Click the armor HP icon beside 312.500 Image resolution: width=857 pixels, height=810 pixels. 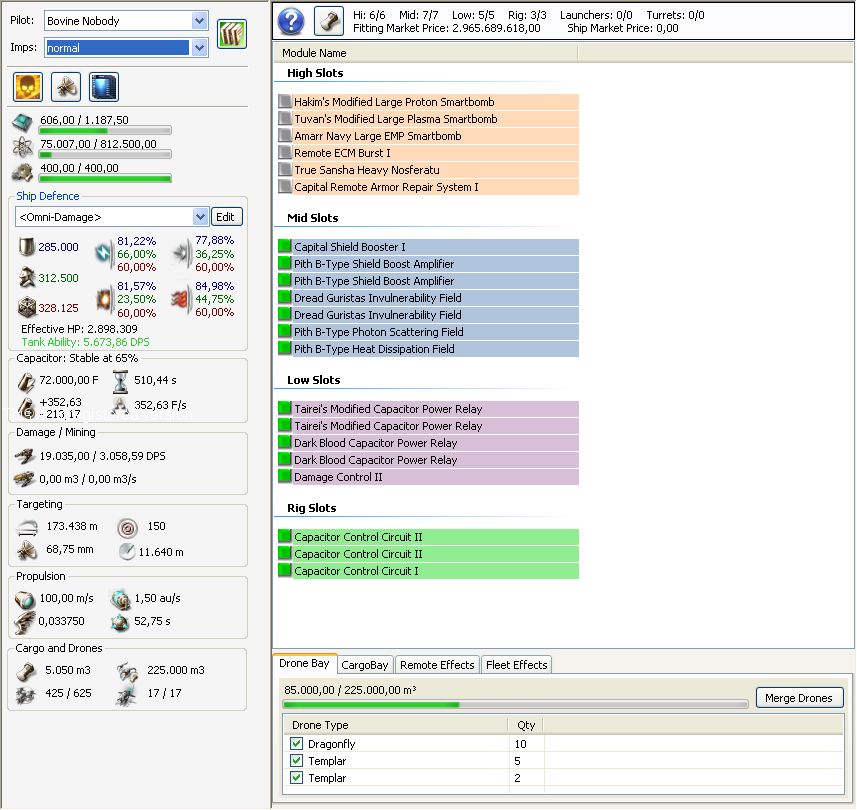pos(26,277)
